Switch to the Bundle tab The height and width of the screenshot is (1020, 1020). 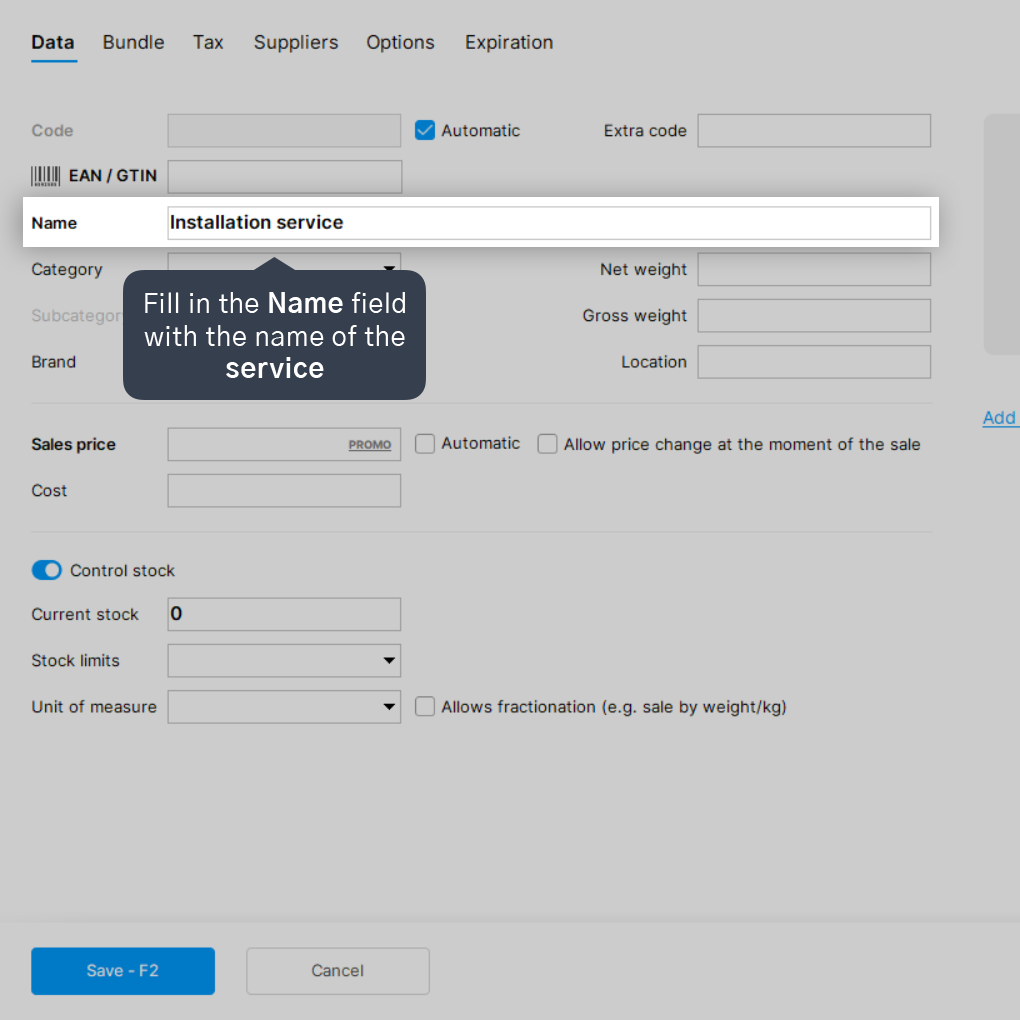pyautogui.click(x=133, y=42)
